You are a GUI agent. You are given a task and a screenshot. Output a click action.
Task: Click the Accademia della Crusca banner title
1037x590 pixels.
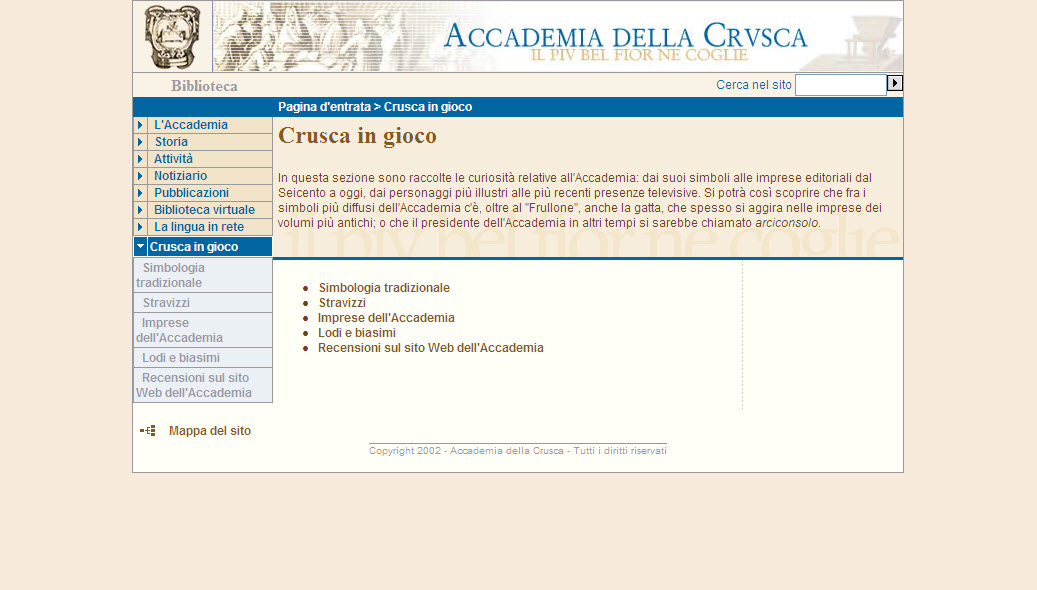625,36
